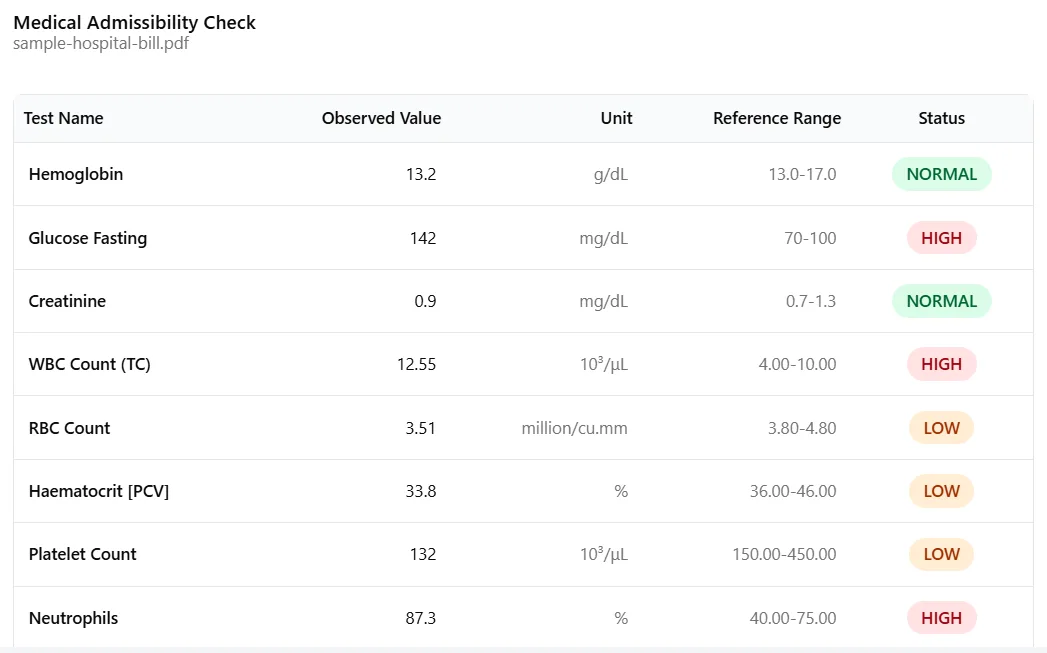This screenshot has width=1047, height=653.
Task: Click the HIGH badge in Glucose Fasting row
Action: coord(941,238)
